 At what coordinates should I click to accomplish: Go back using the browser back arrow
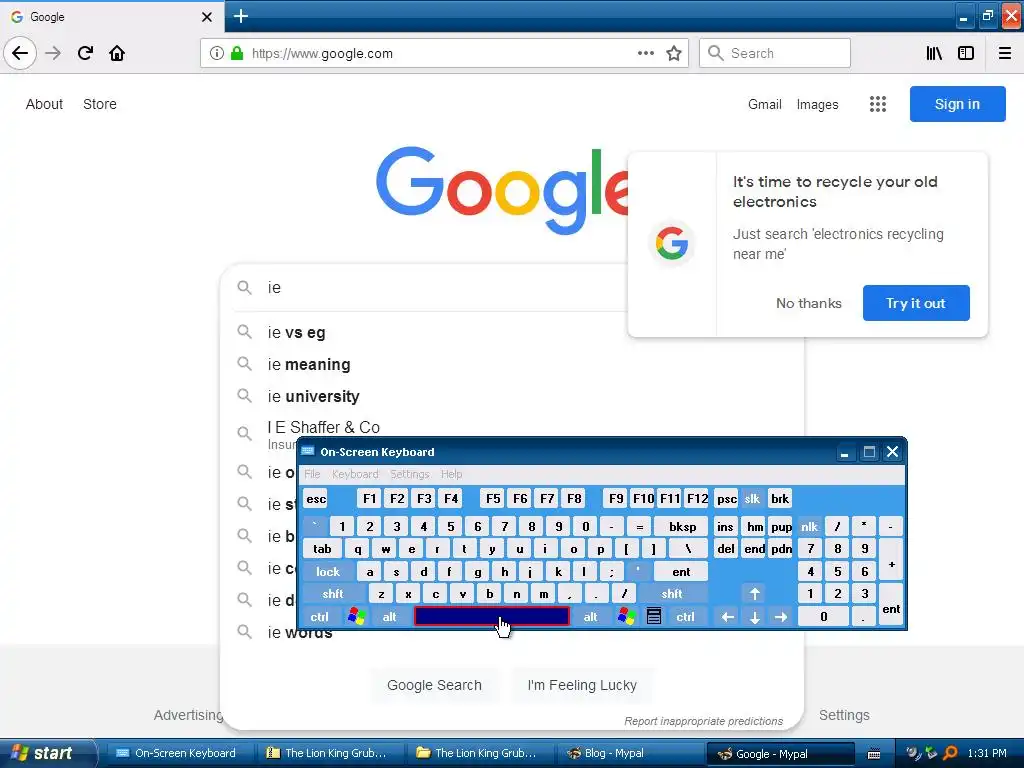20,53
